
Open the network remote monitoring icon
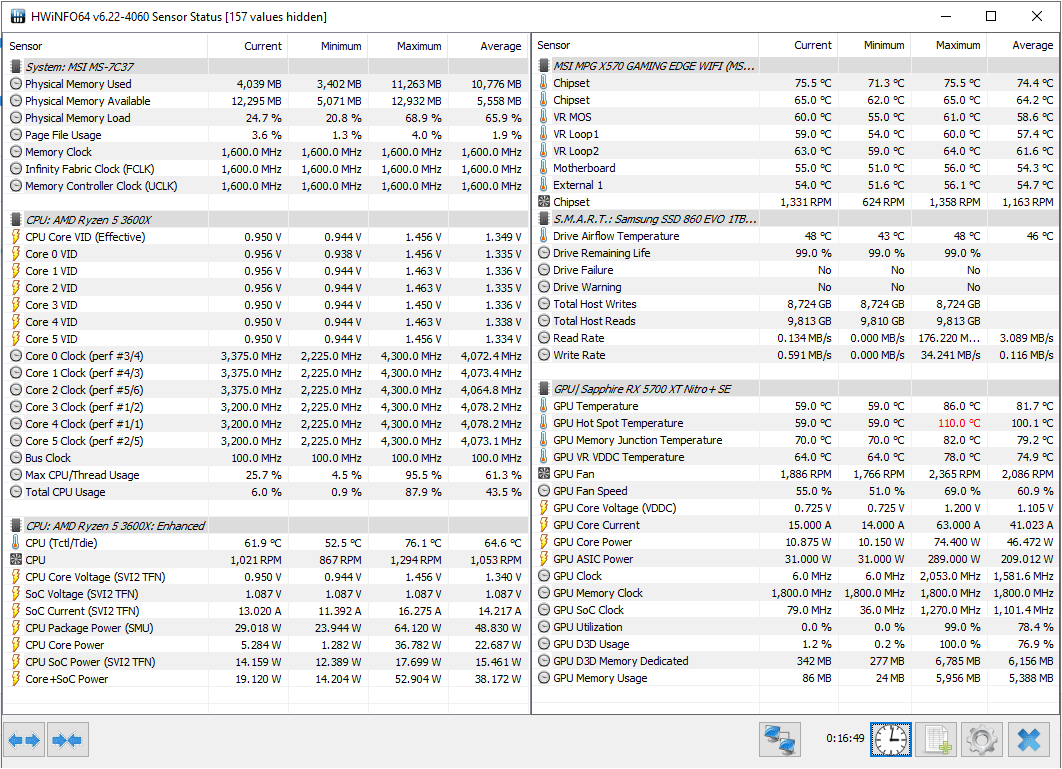(x=780, y=739)
